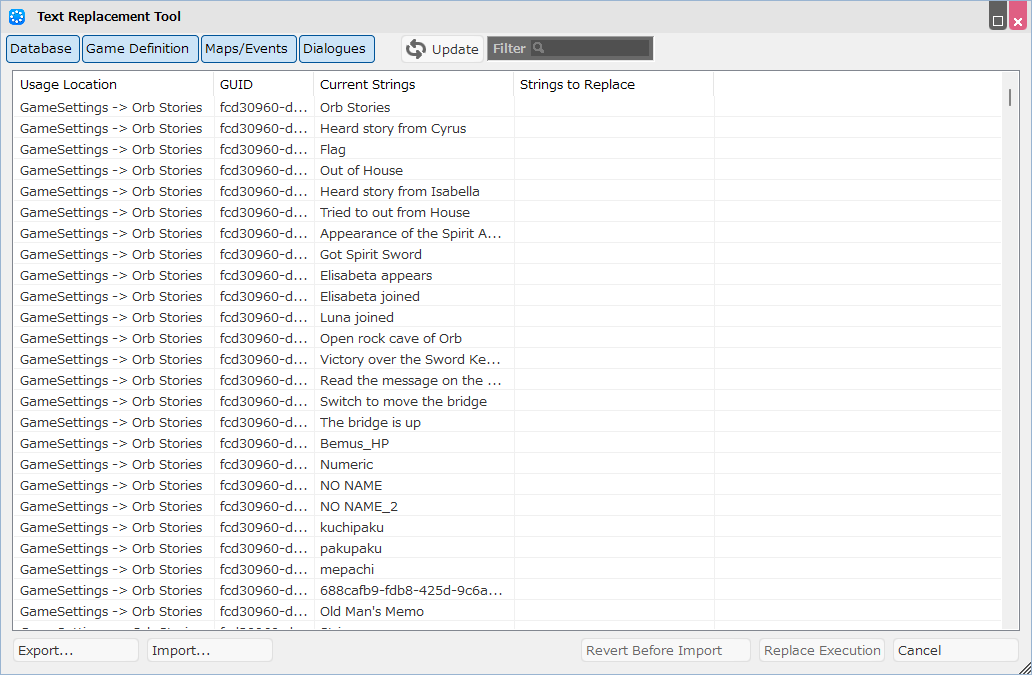Click the Import button

(208, 650)
